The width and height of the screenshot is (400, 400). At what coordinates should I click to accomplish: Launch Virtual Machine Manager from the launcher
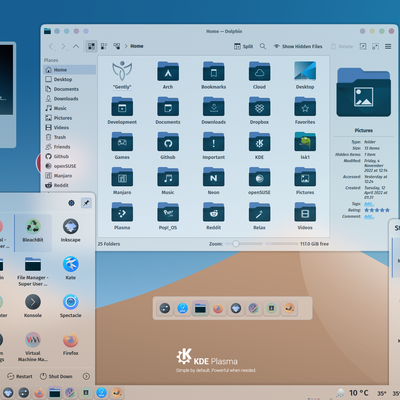33,347
